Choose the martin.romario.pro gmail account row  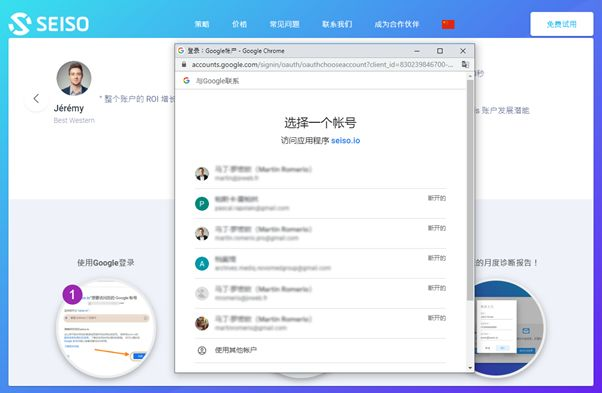click(320, 234)
